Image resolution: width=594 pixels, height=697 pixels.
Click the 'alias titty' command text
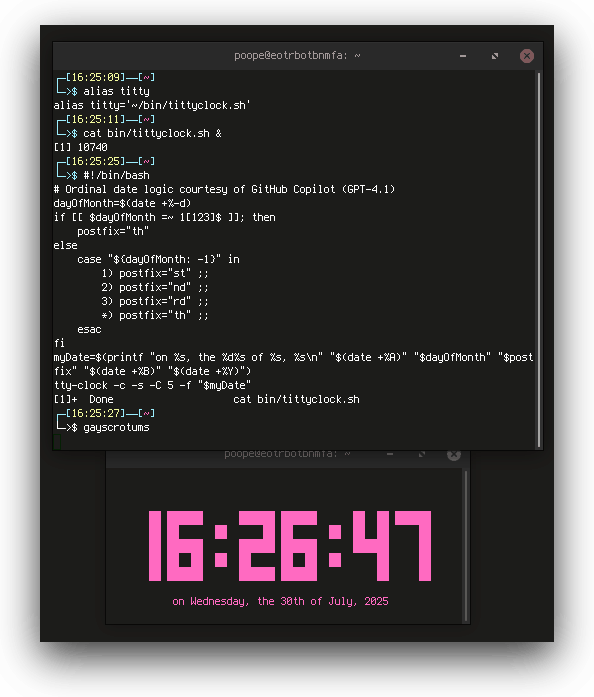coord(116,92)
